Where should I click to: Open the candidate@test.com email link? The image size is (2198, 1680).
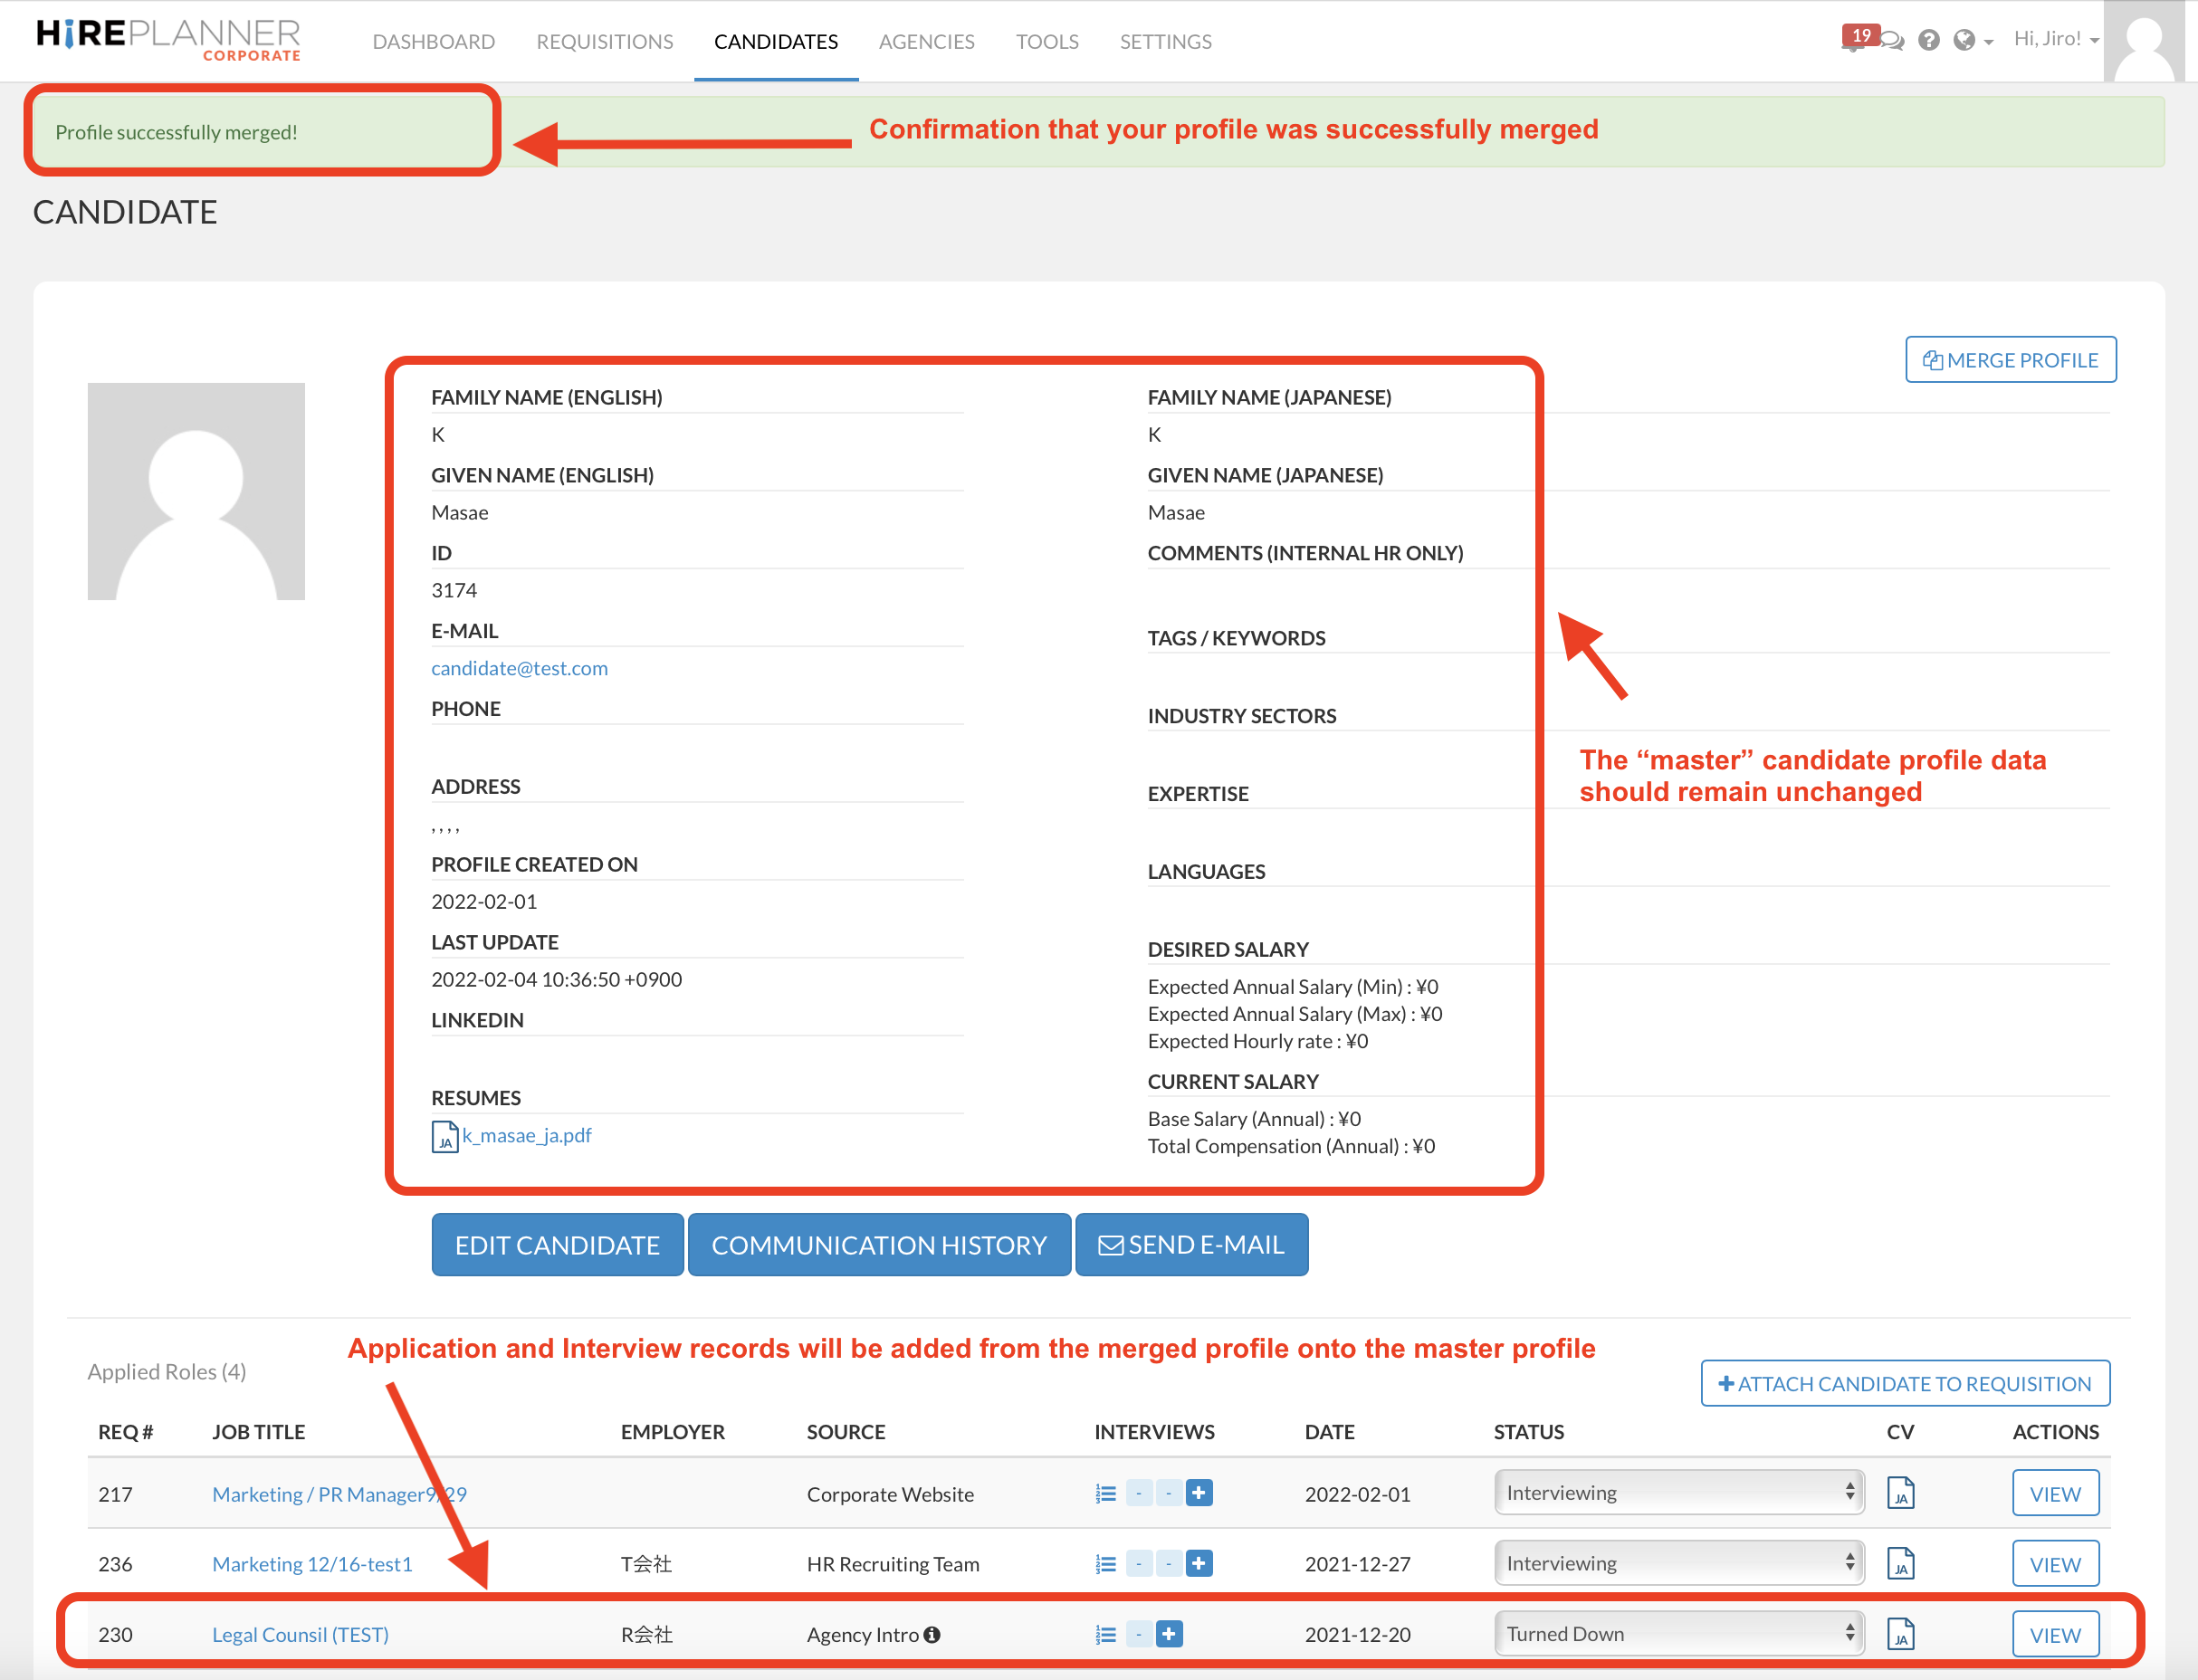(519, 668)
